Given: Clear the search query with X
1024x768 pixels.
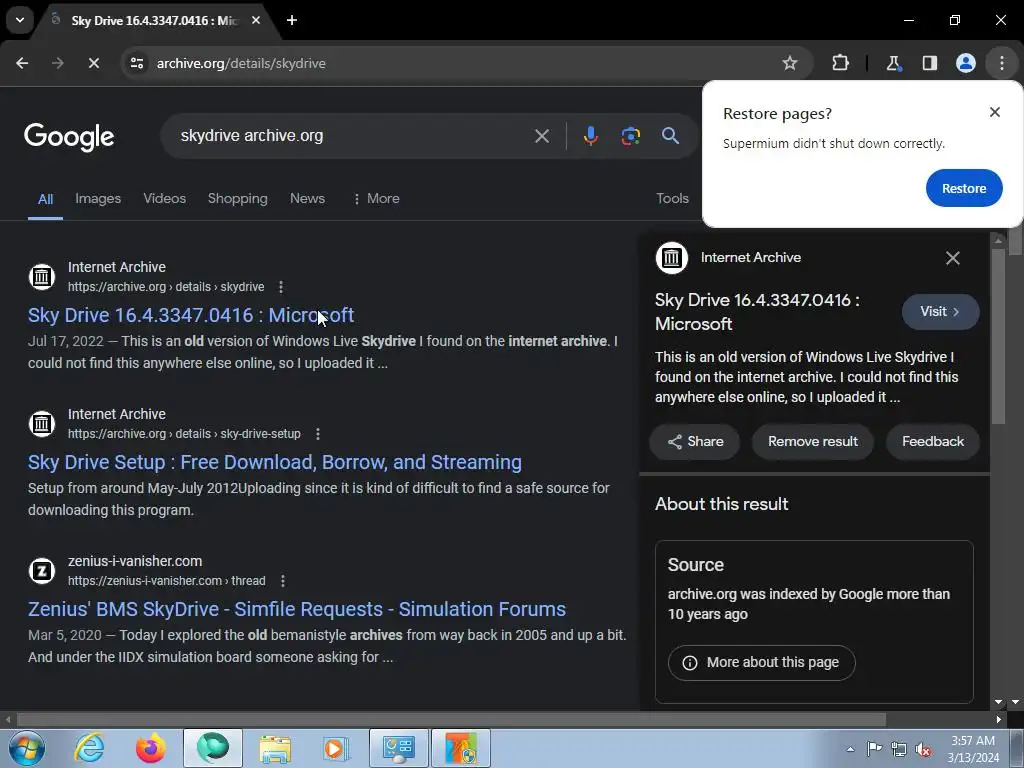Looking at the screenshot, I should tap(541, 136).
